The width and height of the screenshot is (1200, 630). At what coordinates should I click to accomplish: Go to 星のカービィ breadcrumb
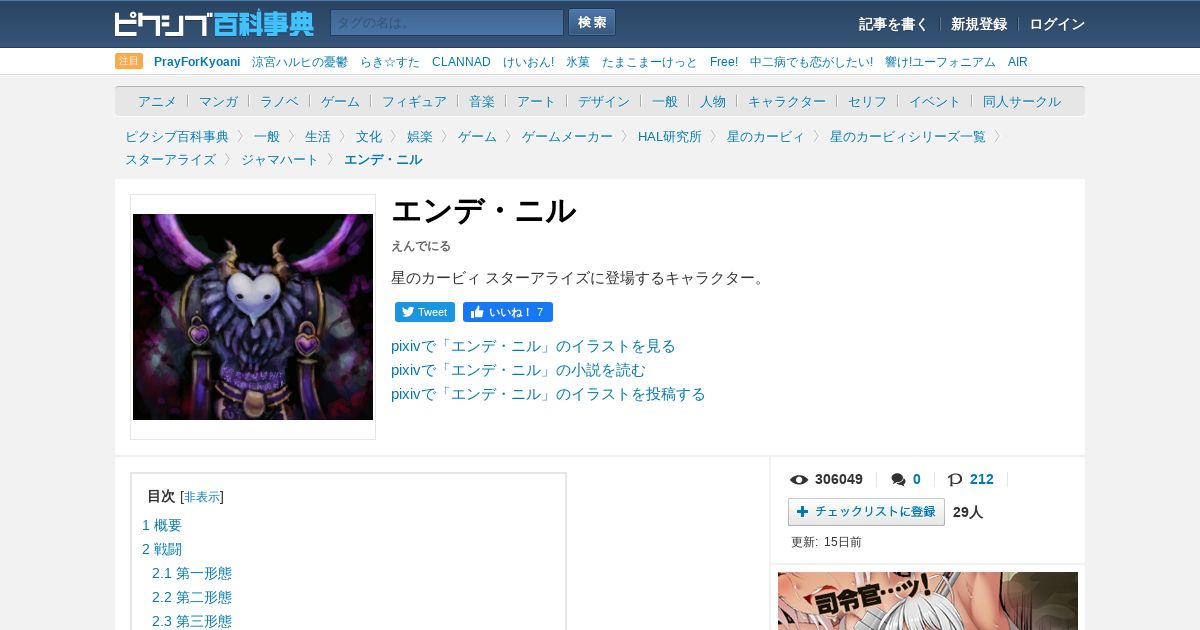pyautogui.click(x=766, y=136)
